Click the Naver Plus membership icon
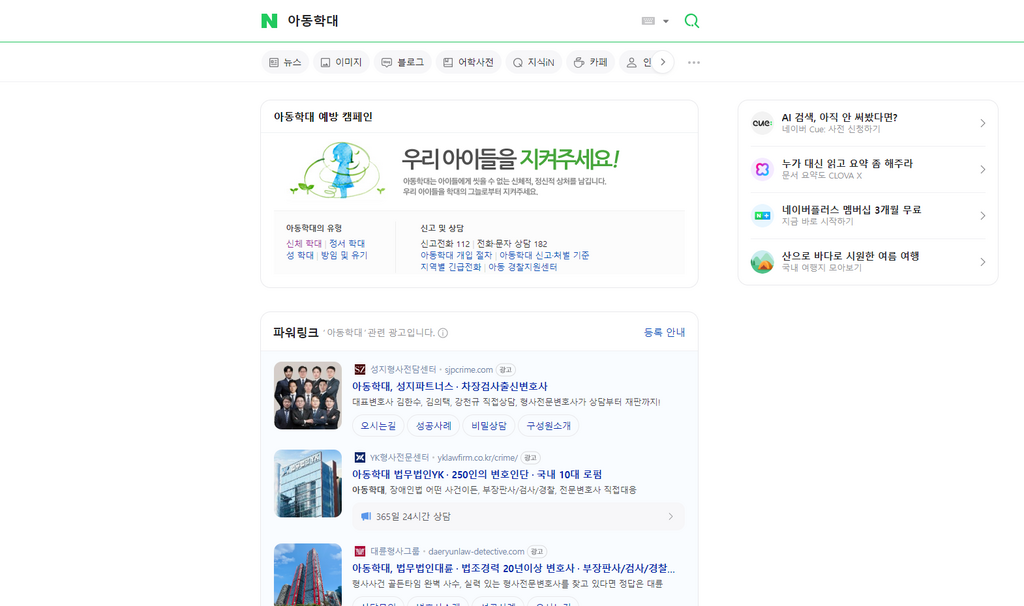 click(x=762, y=215)
